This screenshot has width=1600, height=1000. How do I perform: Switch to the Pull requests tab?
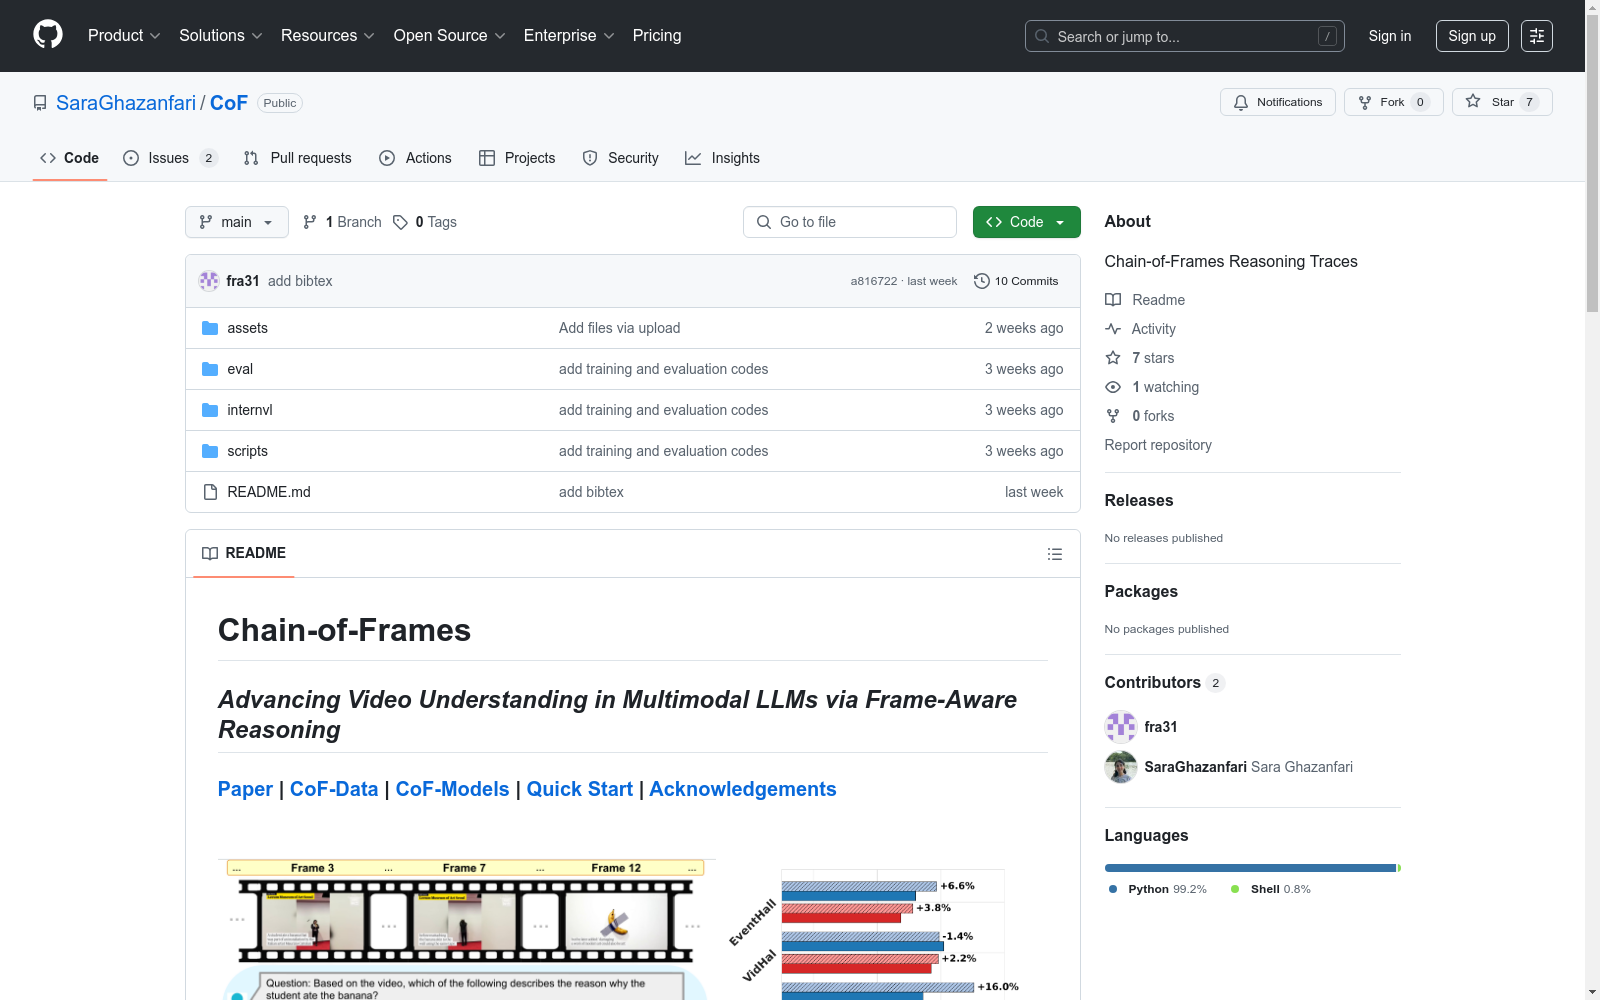[298, 158]
